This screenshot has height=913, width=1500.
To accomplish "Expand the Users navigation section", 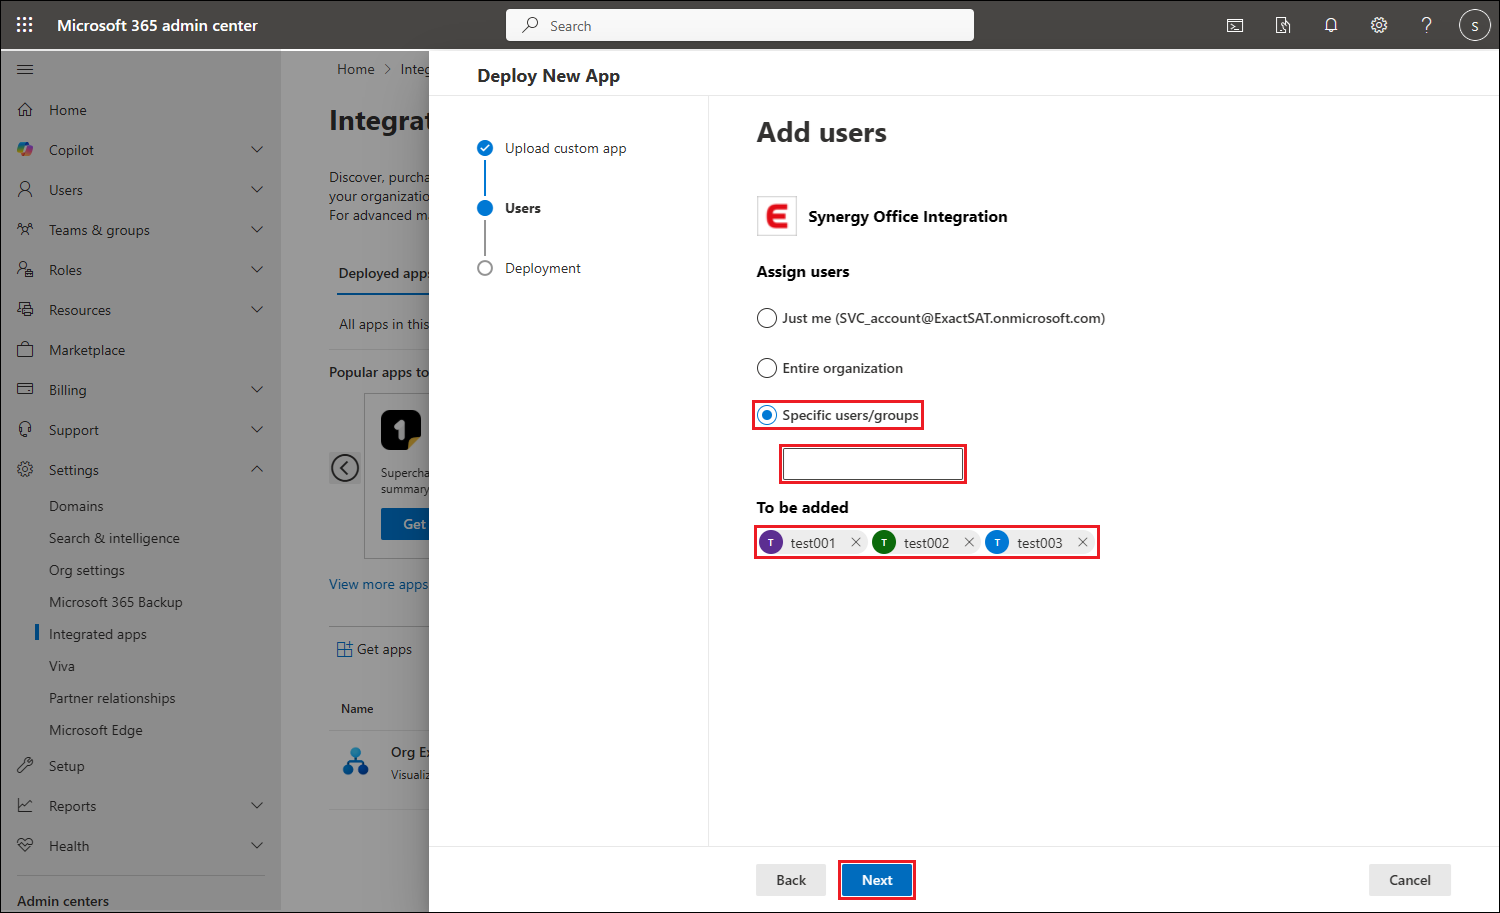I will pyautogui.click(x=257, y=190).
